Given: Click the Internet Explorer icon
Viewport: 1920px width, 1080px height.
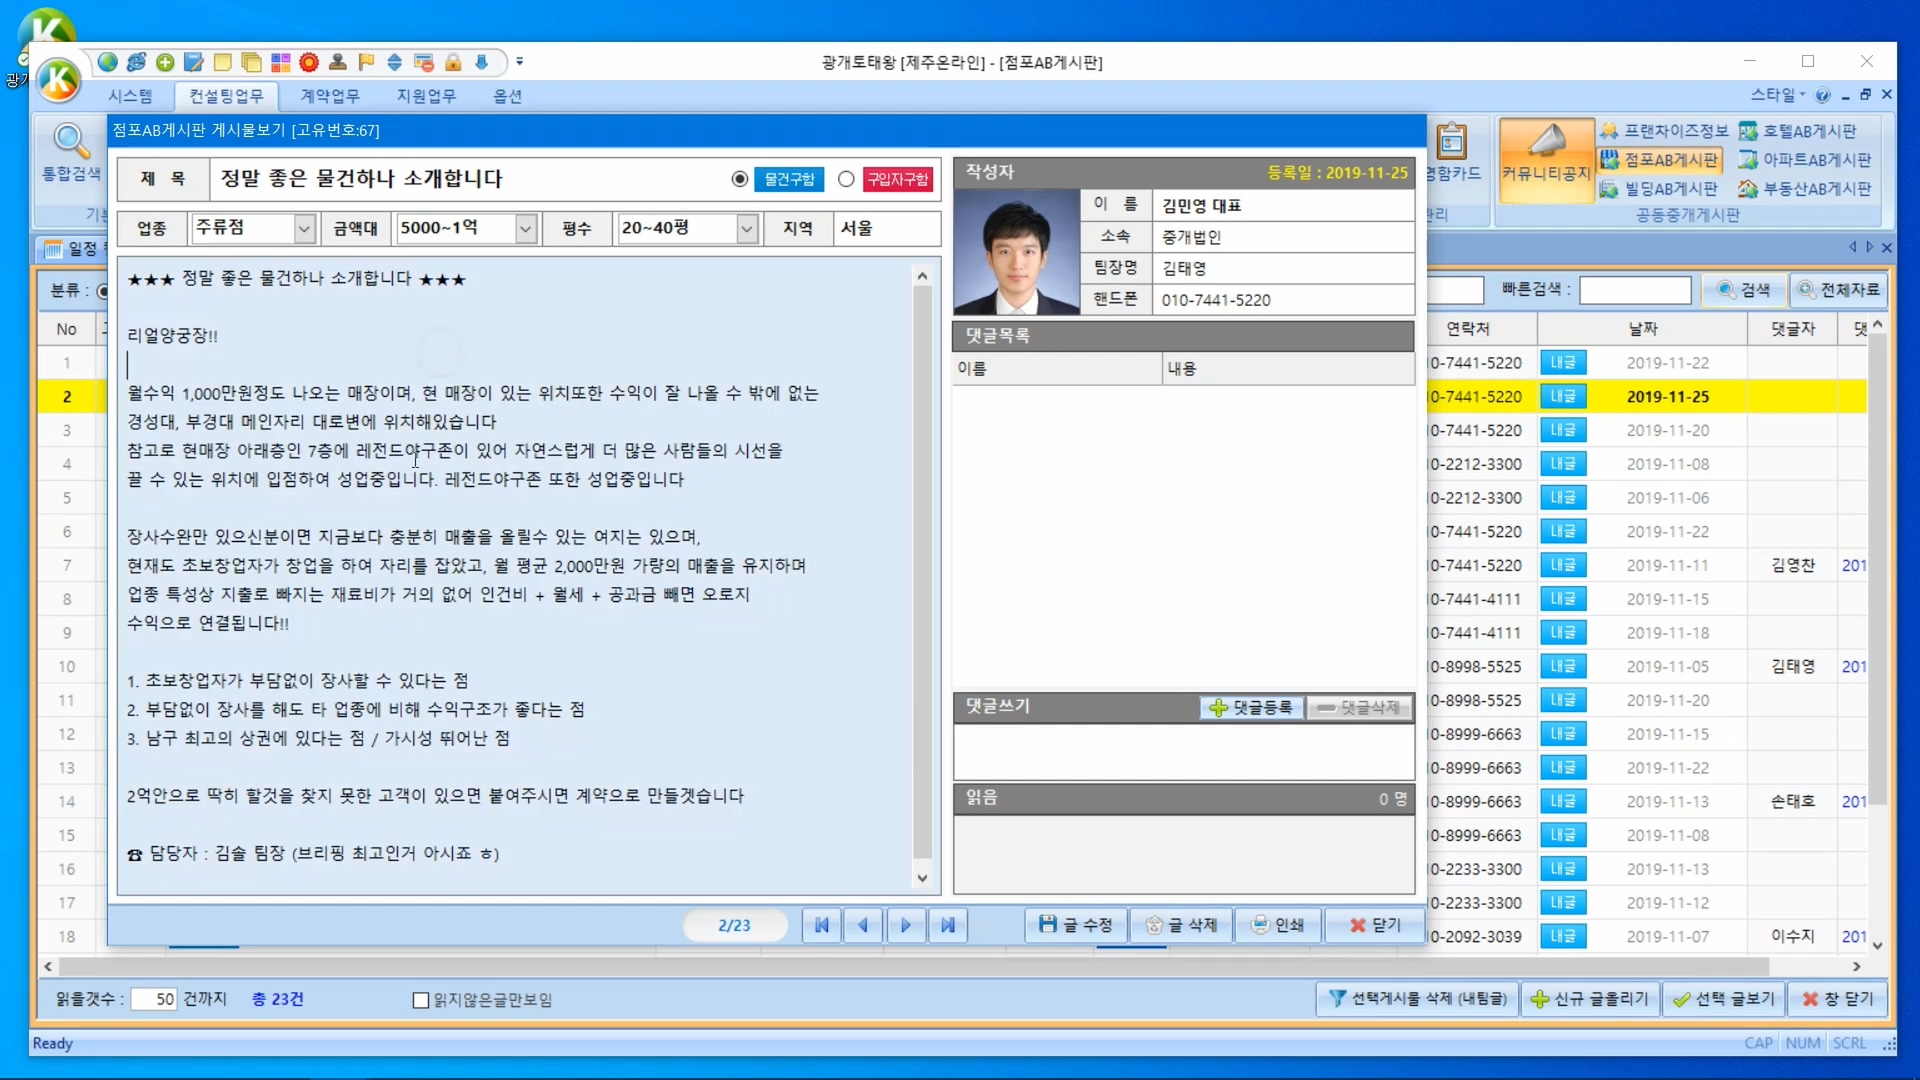Looking at the screenshot, I should (x=136, y=62).
